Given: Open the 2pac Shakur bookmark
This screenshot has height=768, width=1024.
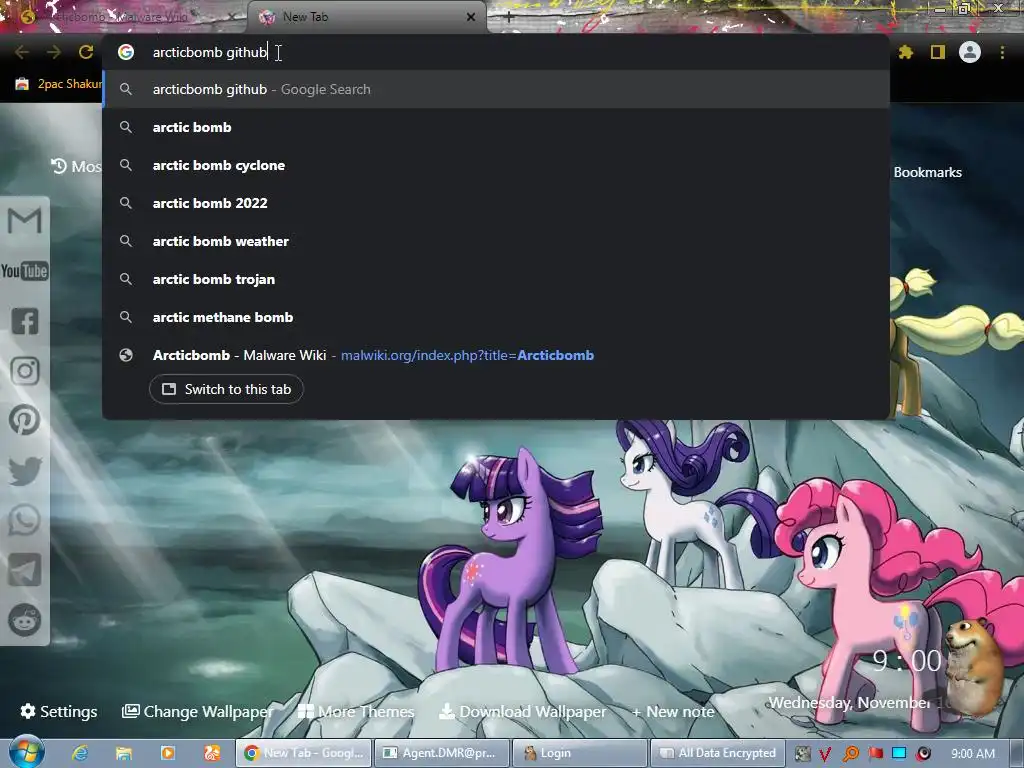Looking at the screenshot, I should pos(59,84).
